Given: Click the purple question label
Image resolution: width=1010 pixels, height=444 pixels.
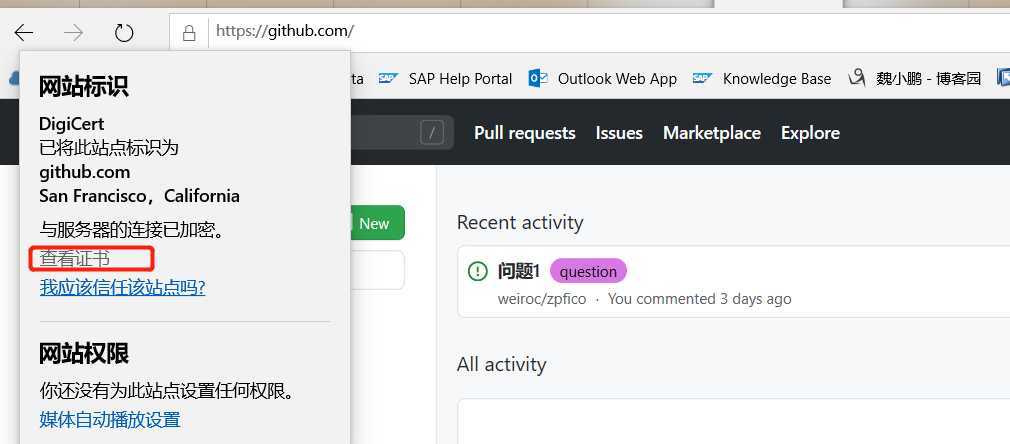Looking at the screenshot, I should pyautogui.click(x=588, y=271).
